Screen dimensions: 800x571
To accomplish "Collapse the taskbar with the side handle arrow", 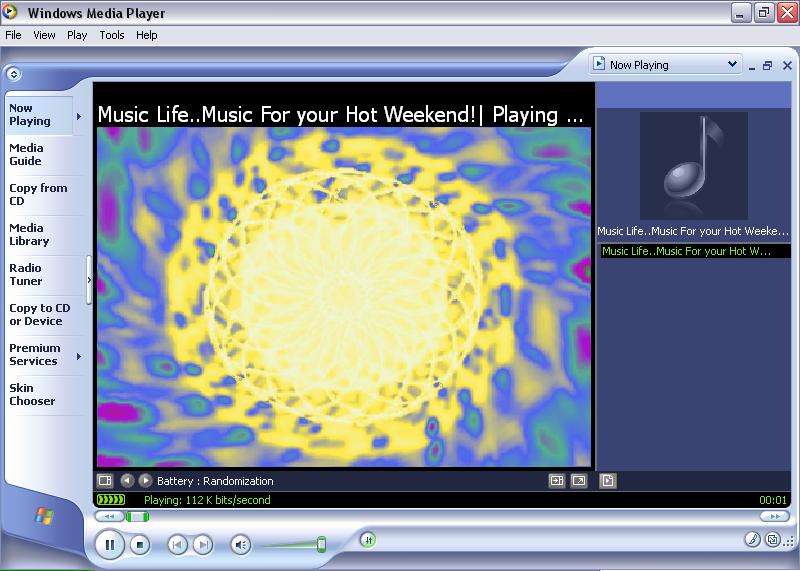I will point(89,280).
